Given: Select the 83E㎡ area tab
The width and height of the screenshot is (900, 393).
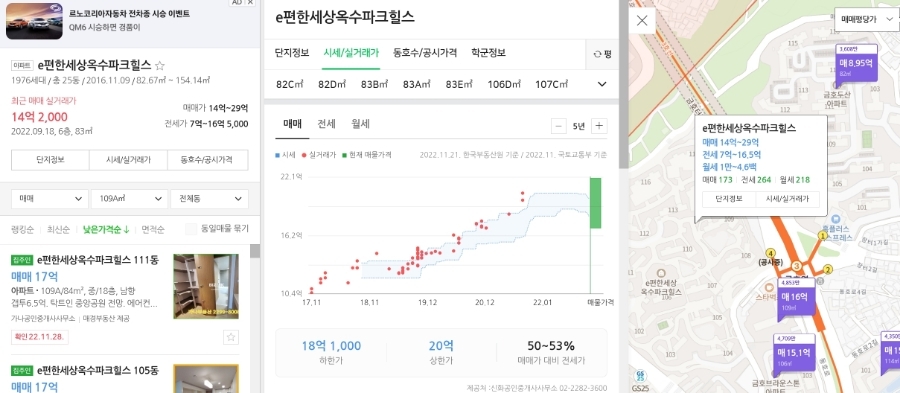Looking at the screenshot, I should pos(459,85).
